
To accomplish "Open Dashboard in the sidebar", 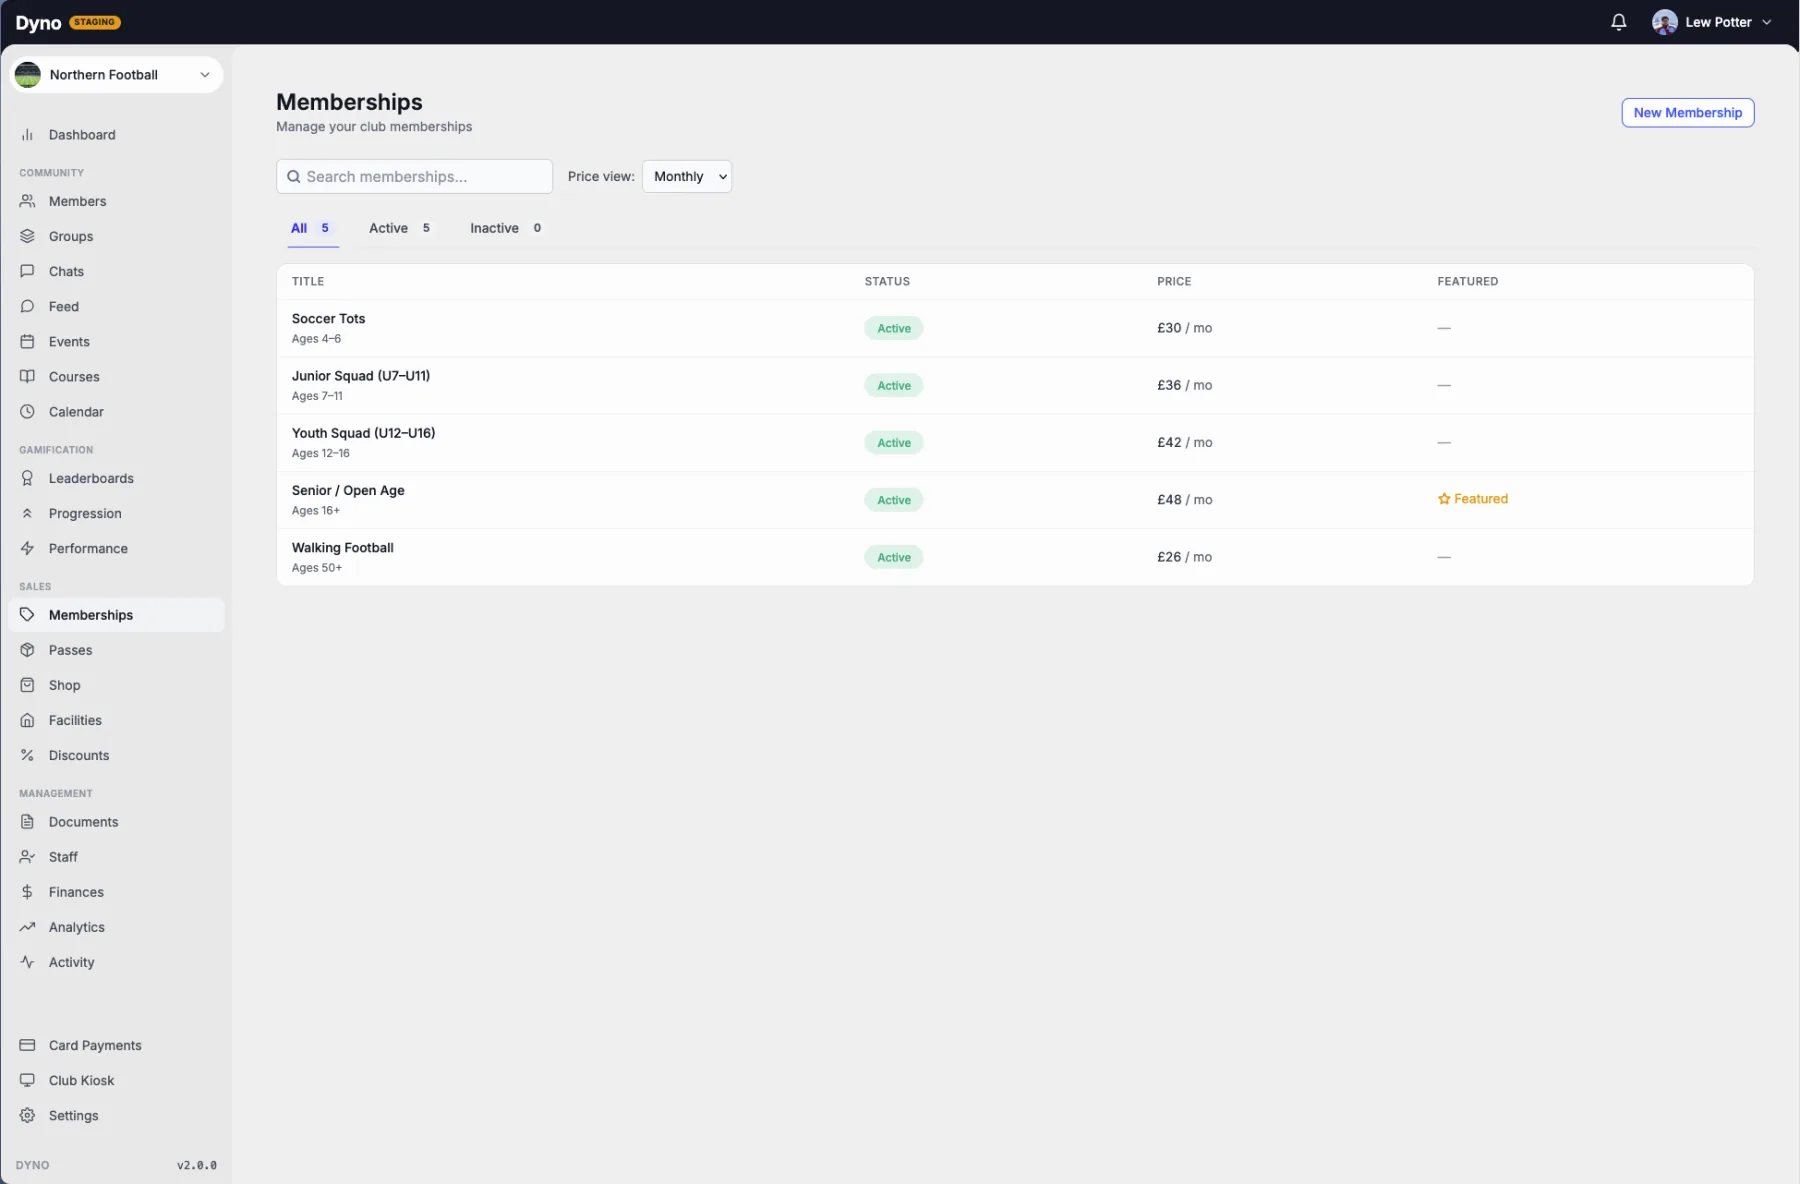I will tap(116, 135).
